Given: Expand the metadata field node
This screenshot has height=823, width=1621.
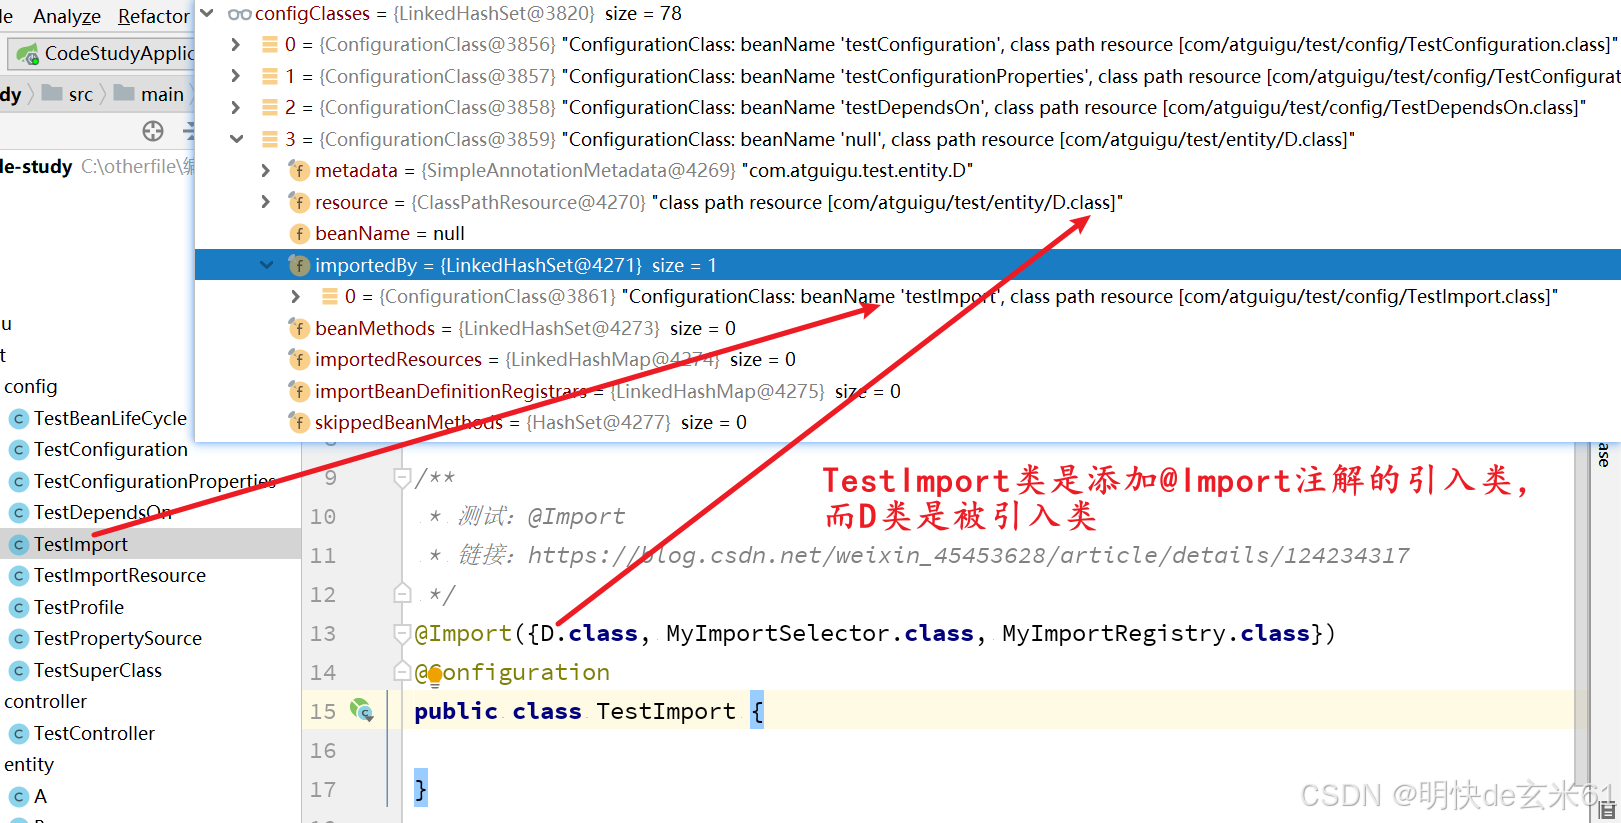Looking at the screenshot, I should pyautogui.click(x=266, y=170).
